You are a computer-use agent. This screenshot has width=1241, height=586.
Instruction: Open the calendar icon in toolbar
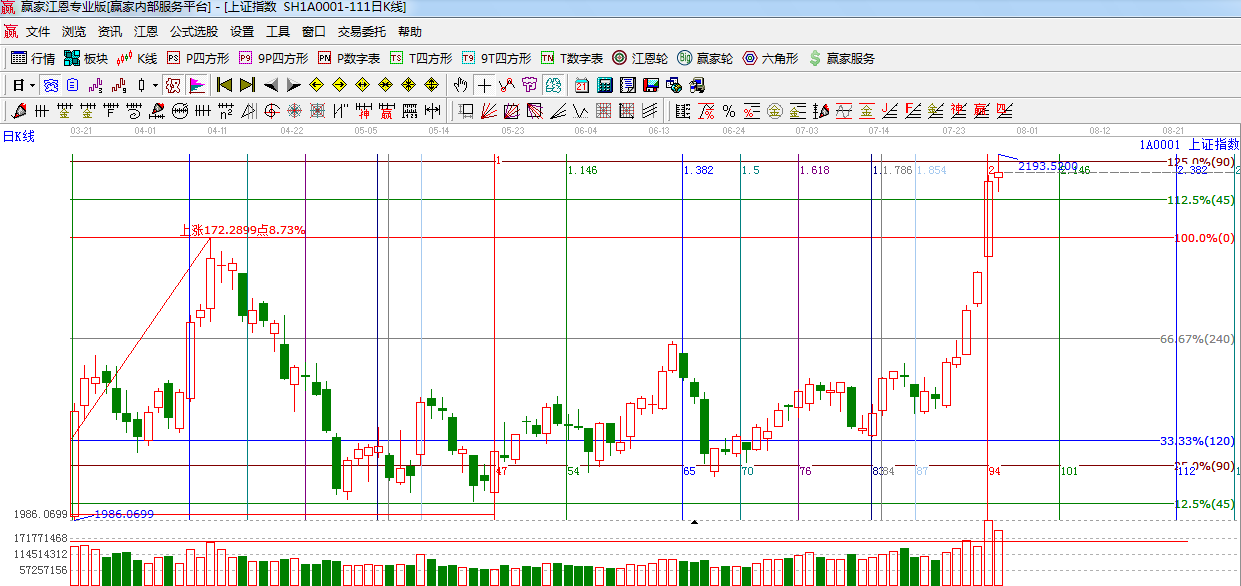point(582,85)
